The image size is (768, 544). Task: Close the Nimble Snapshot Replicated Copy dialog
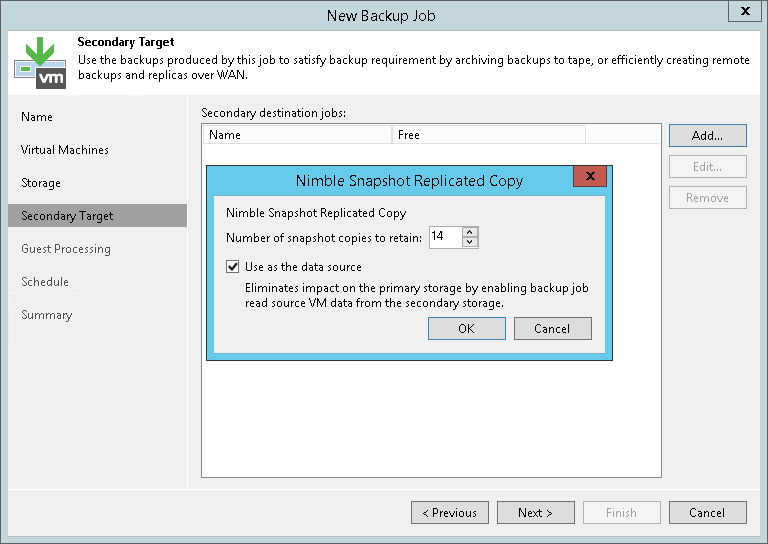590,176
